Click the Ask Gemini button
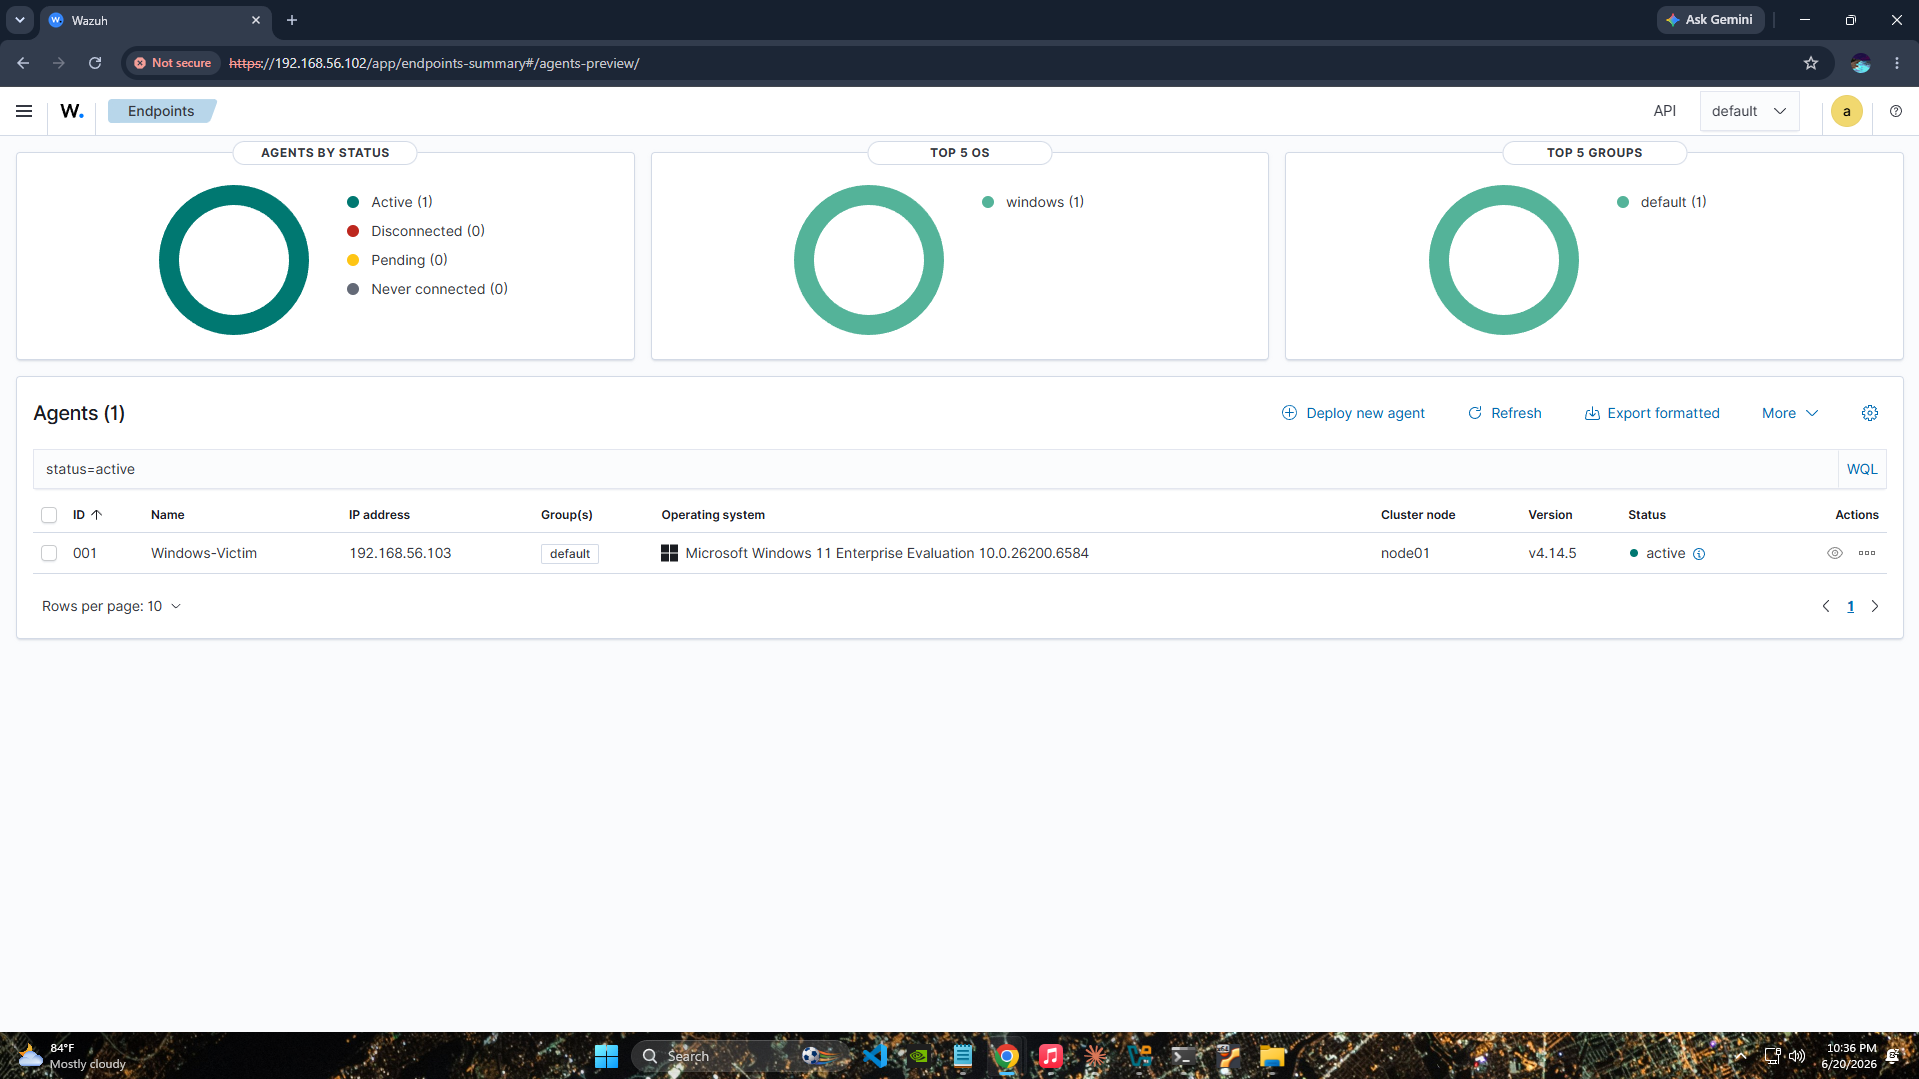 click(1709, 20)
